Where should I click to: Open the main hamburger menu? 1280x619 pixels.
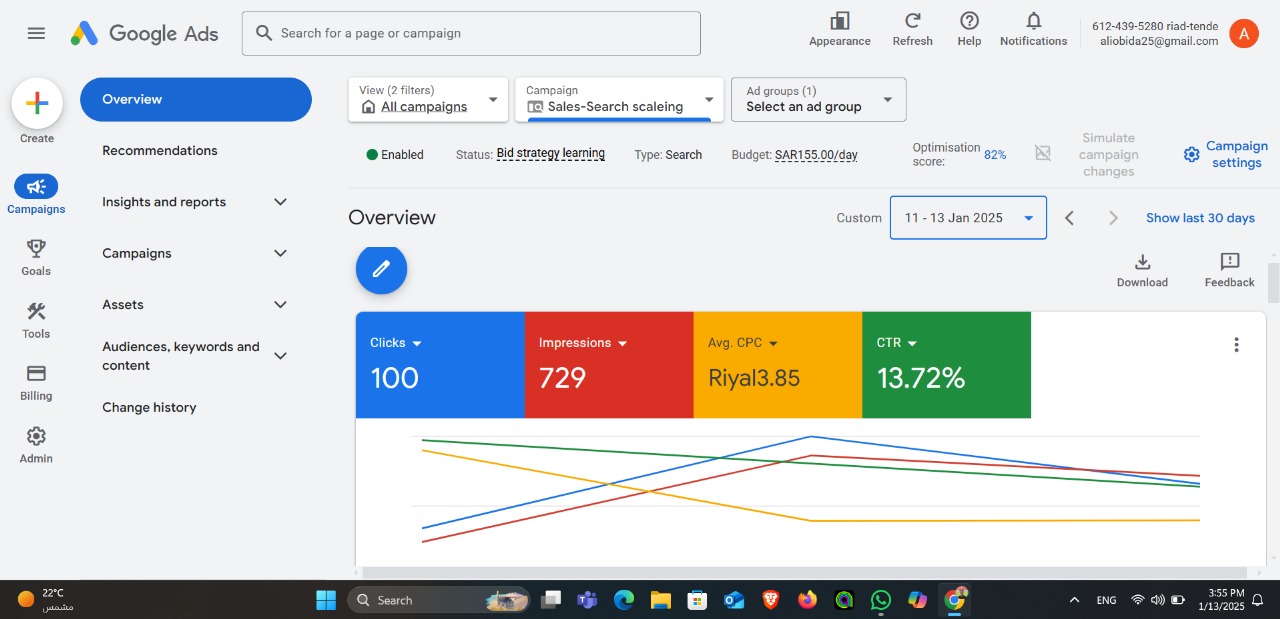[36, 33]
